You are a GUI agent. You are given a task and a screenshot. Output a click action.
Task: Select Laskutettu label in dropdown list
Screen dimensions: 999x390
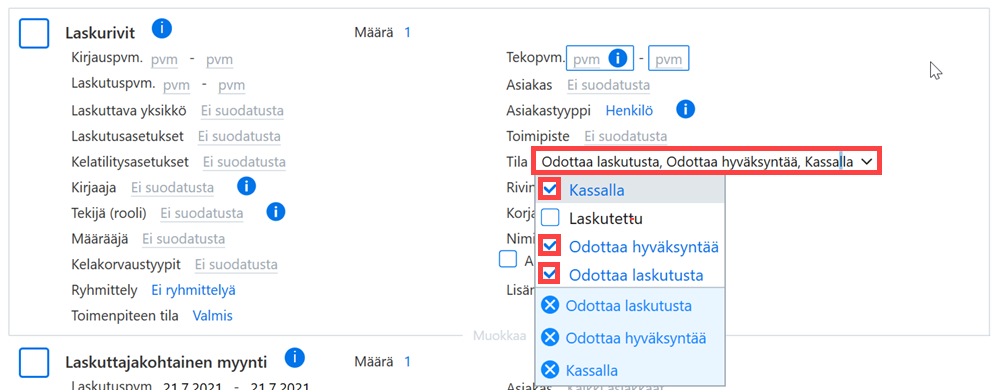click(x=606, y=219)
